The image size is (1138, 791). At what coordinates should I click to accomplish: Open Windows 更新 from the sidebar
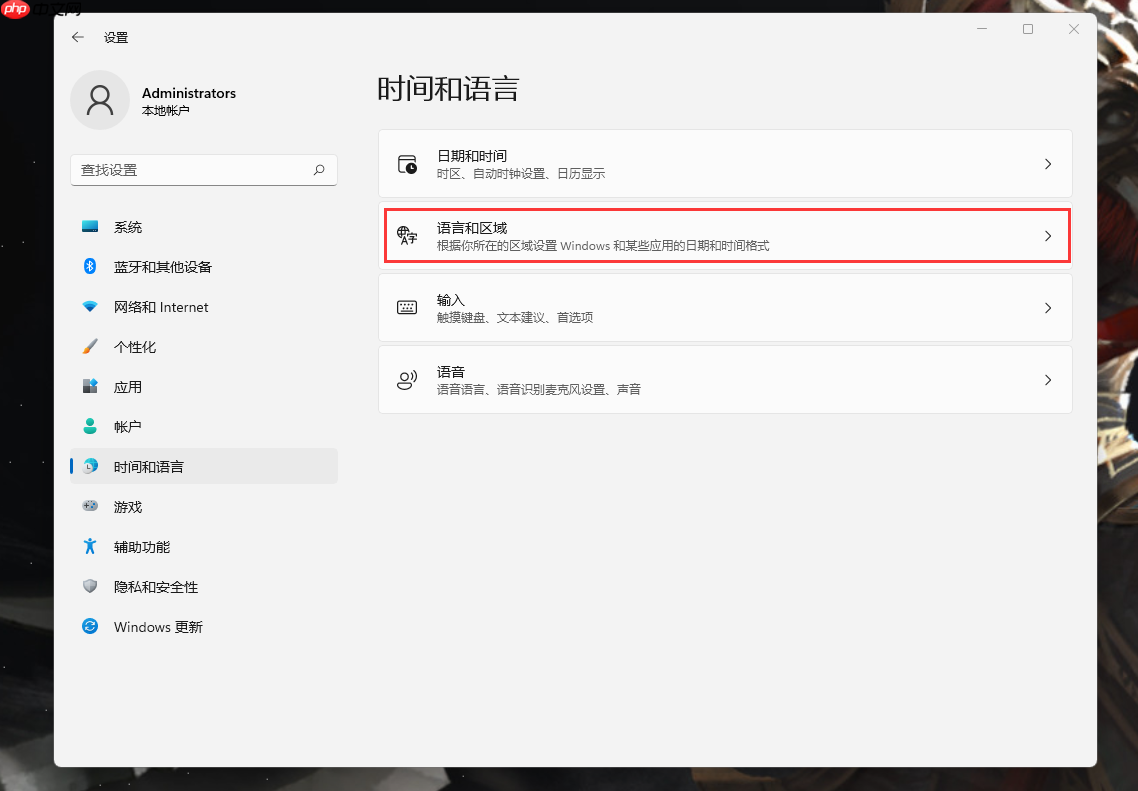(x=155, y=627)
